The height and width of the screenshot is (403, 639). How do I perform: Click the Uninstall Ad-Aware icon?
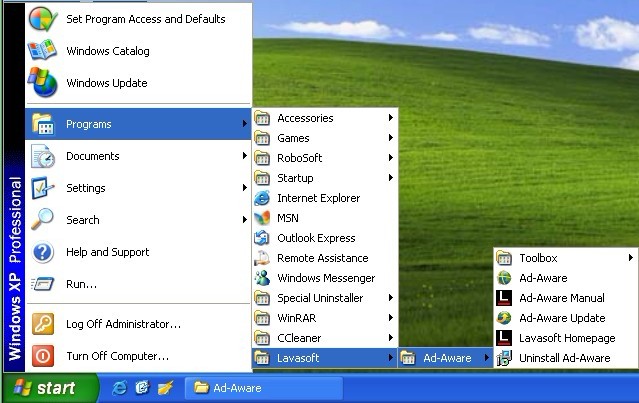click(504, 358)
